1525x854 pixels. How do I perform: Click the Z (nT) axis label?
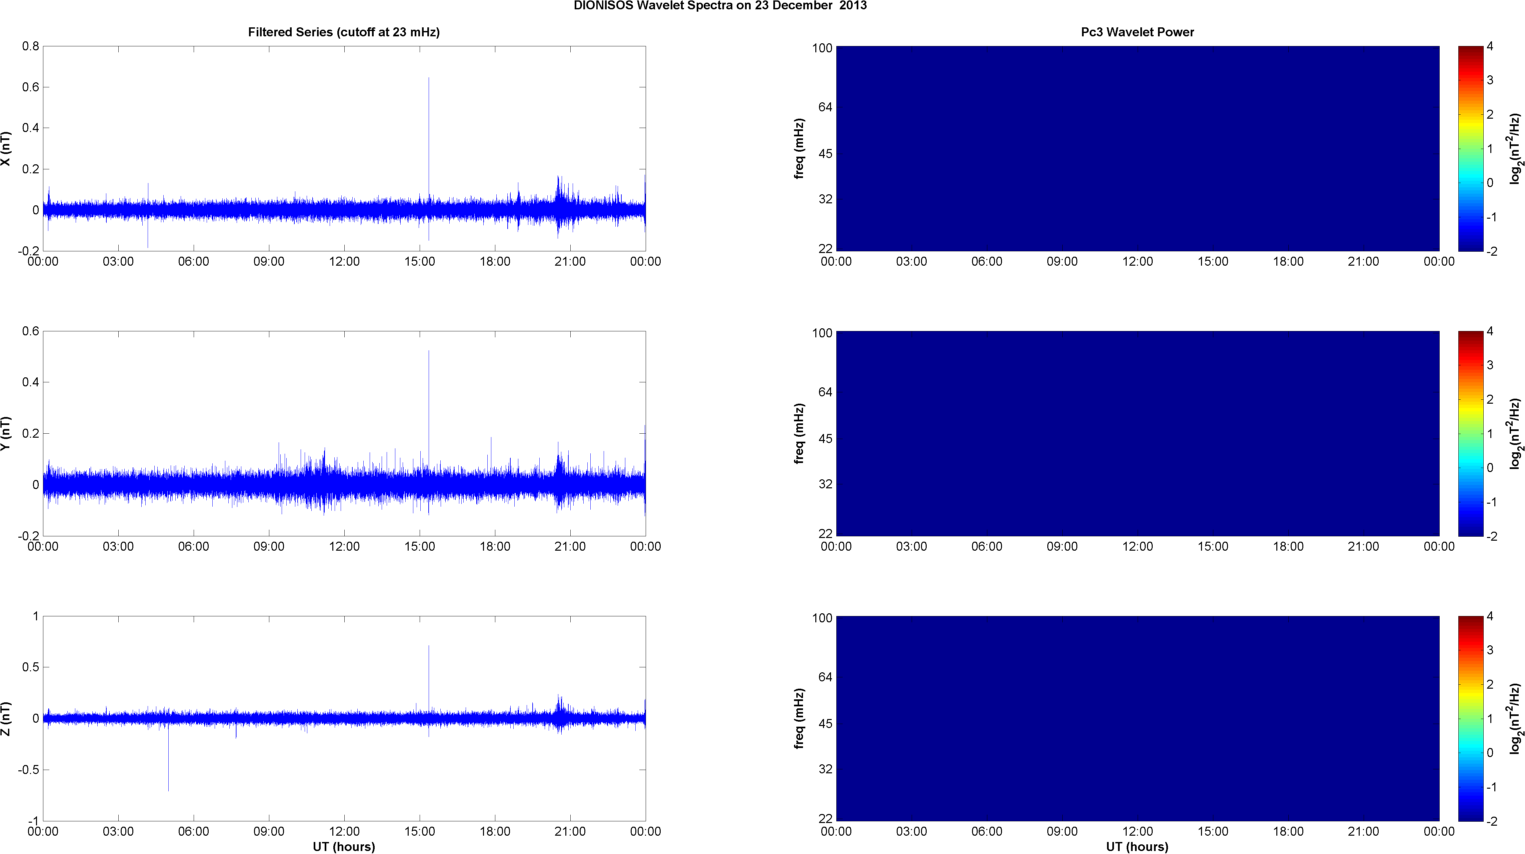point(6,719)
